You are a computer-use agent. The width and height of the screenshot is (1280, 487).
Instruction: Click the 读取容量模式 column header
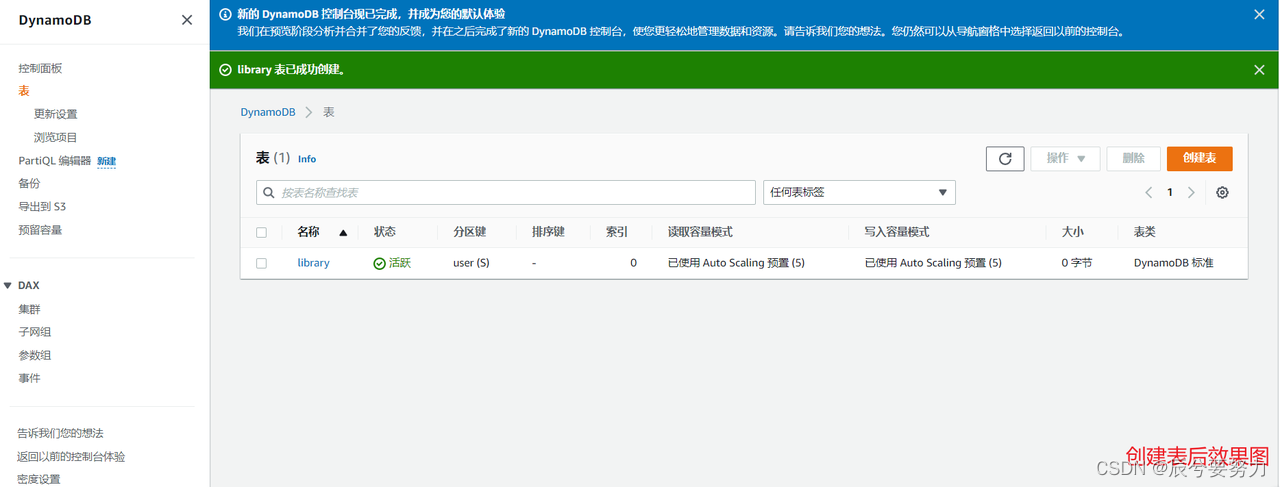pos(700,232)
